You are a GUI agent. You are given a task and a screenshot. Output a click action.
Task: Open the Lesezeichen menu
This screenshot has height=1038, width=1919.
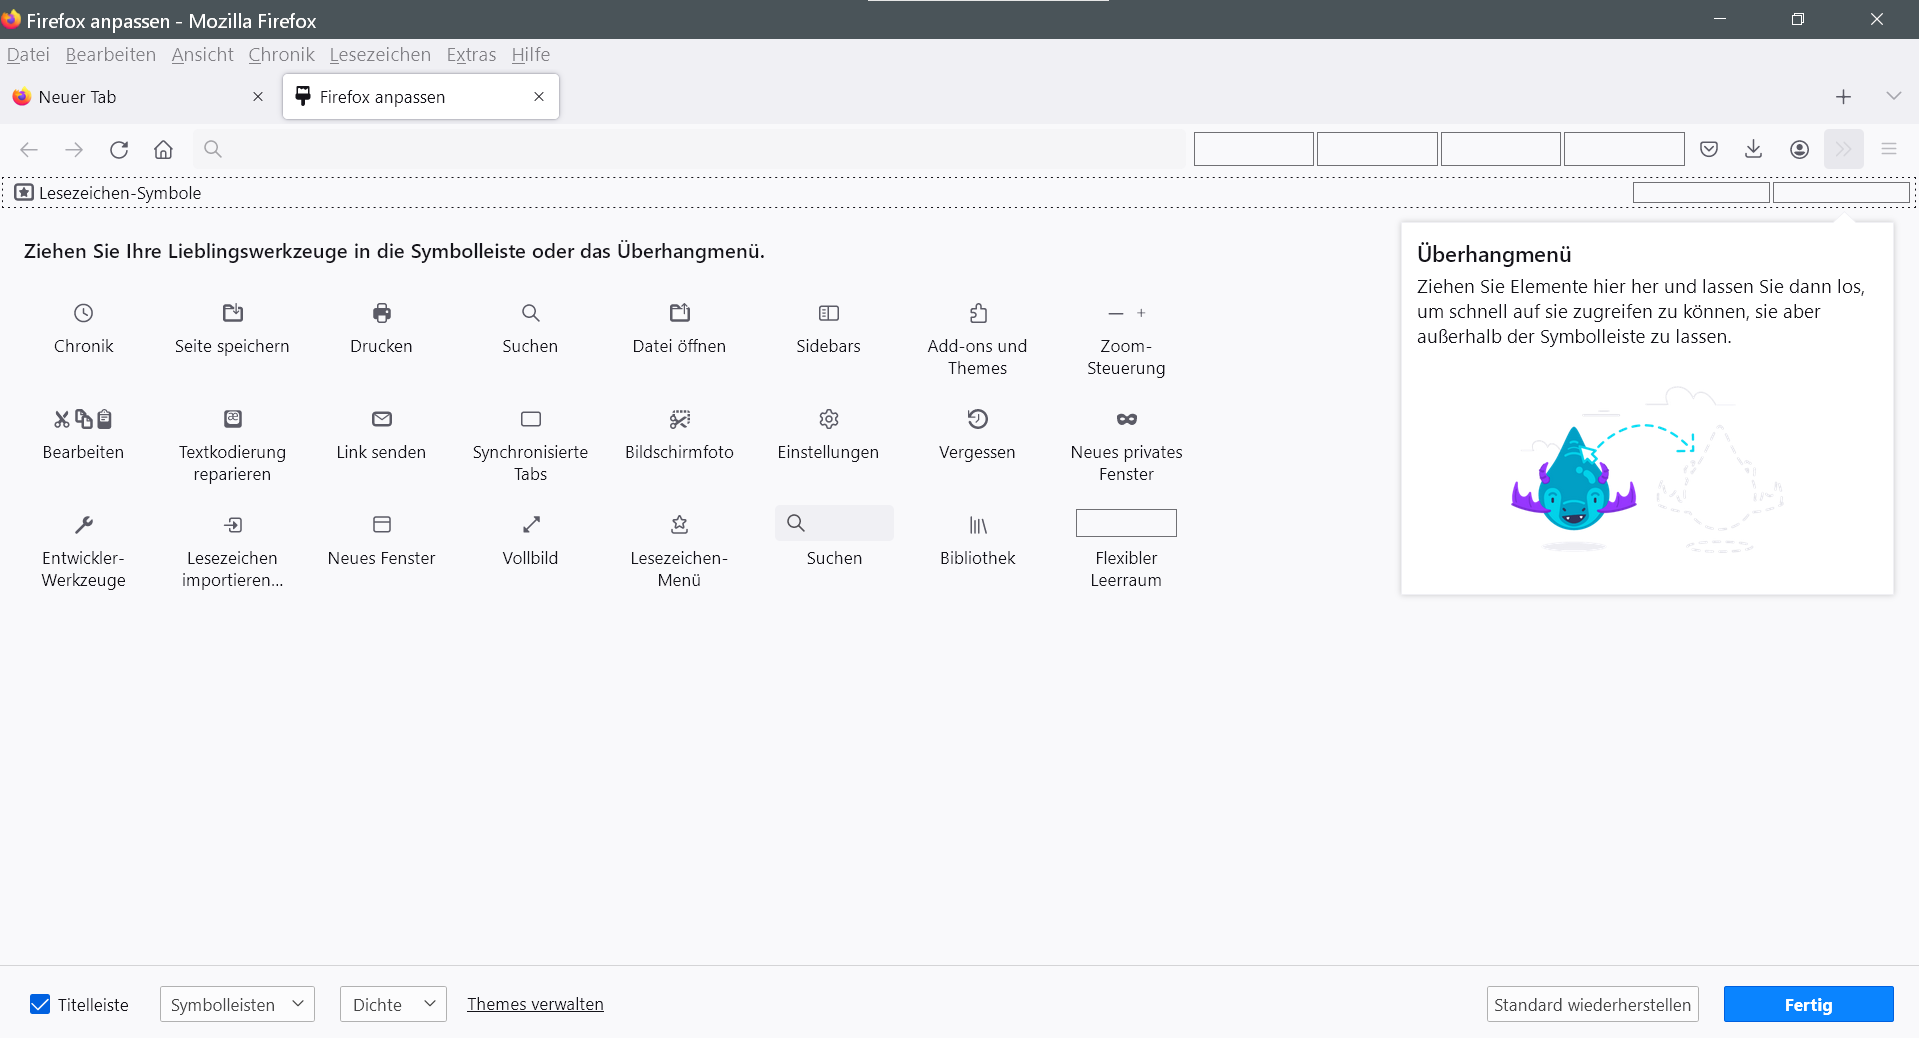point(380,54)
